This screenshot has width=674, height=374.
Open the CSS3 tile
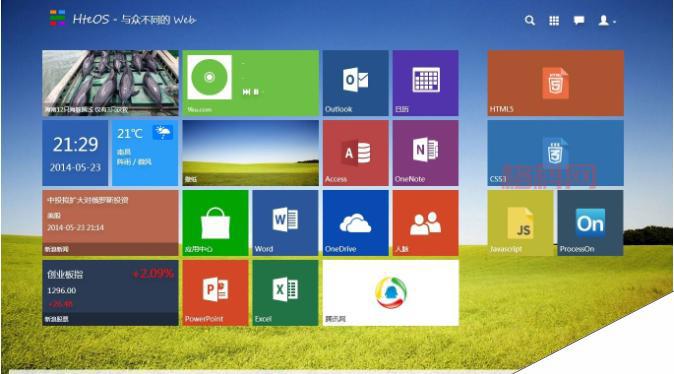tap(555, 153)
